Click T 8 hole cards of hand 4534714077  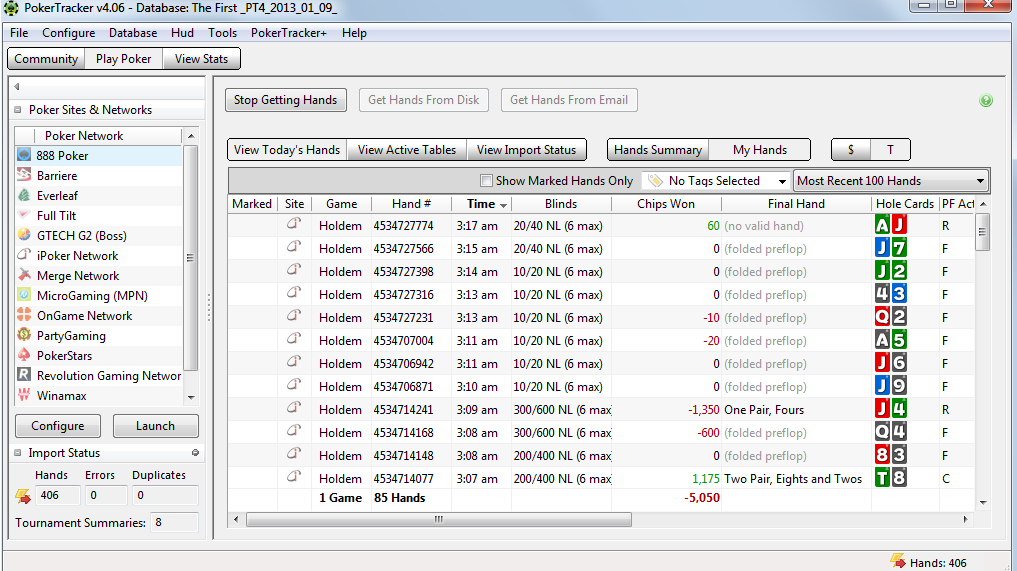891,478
